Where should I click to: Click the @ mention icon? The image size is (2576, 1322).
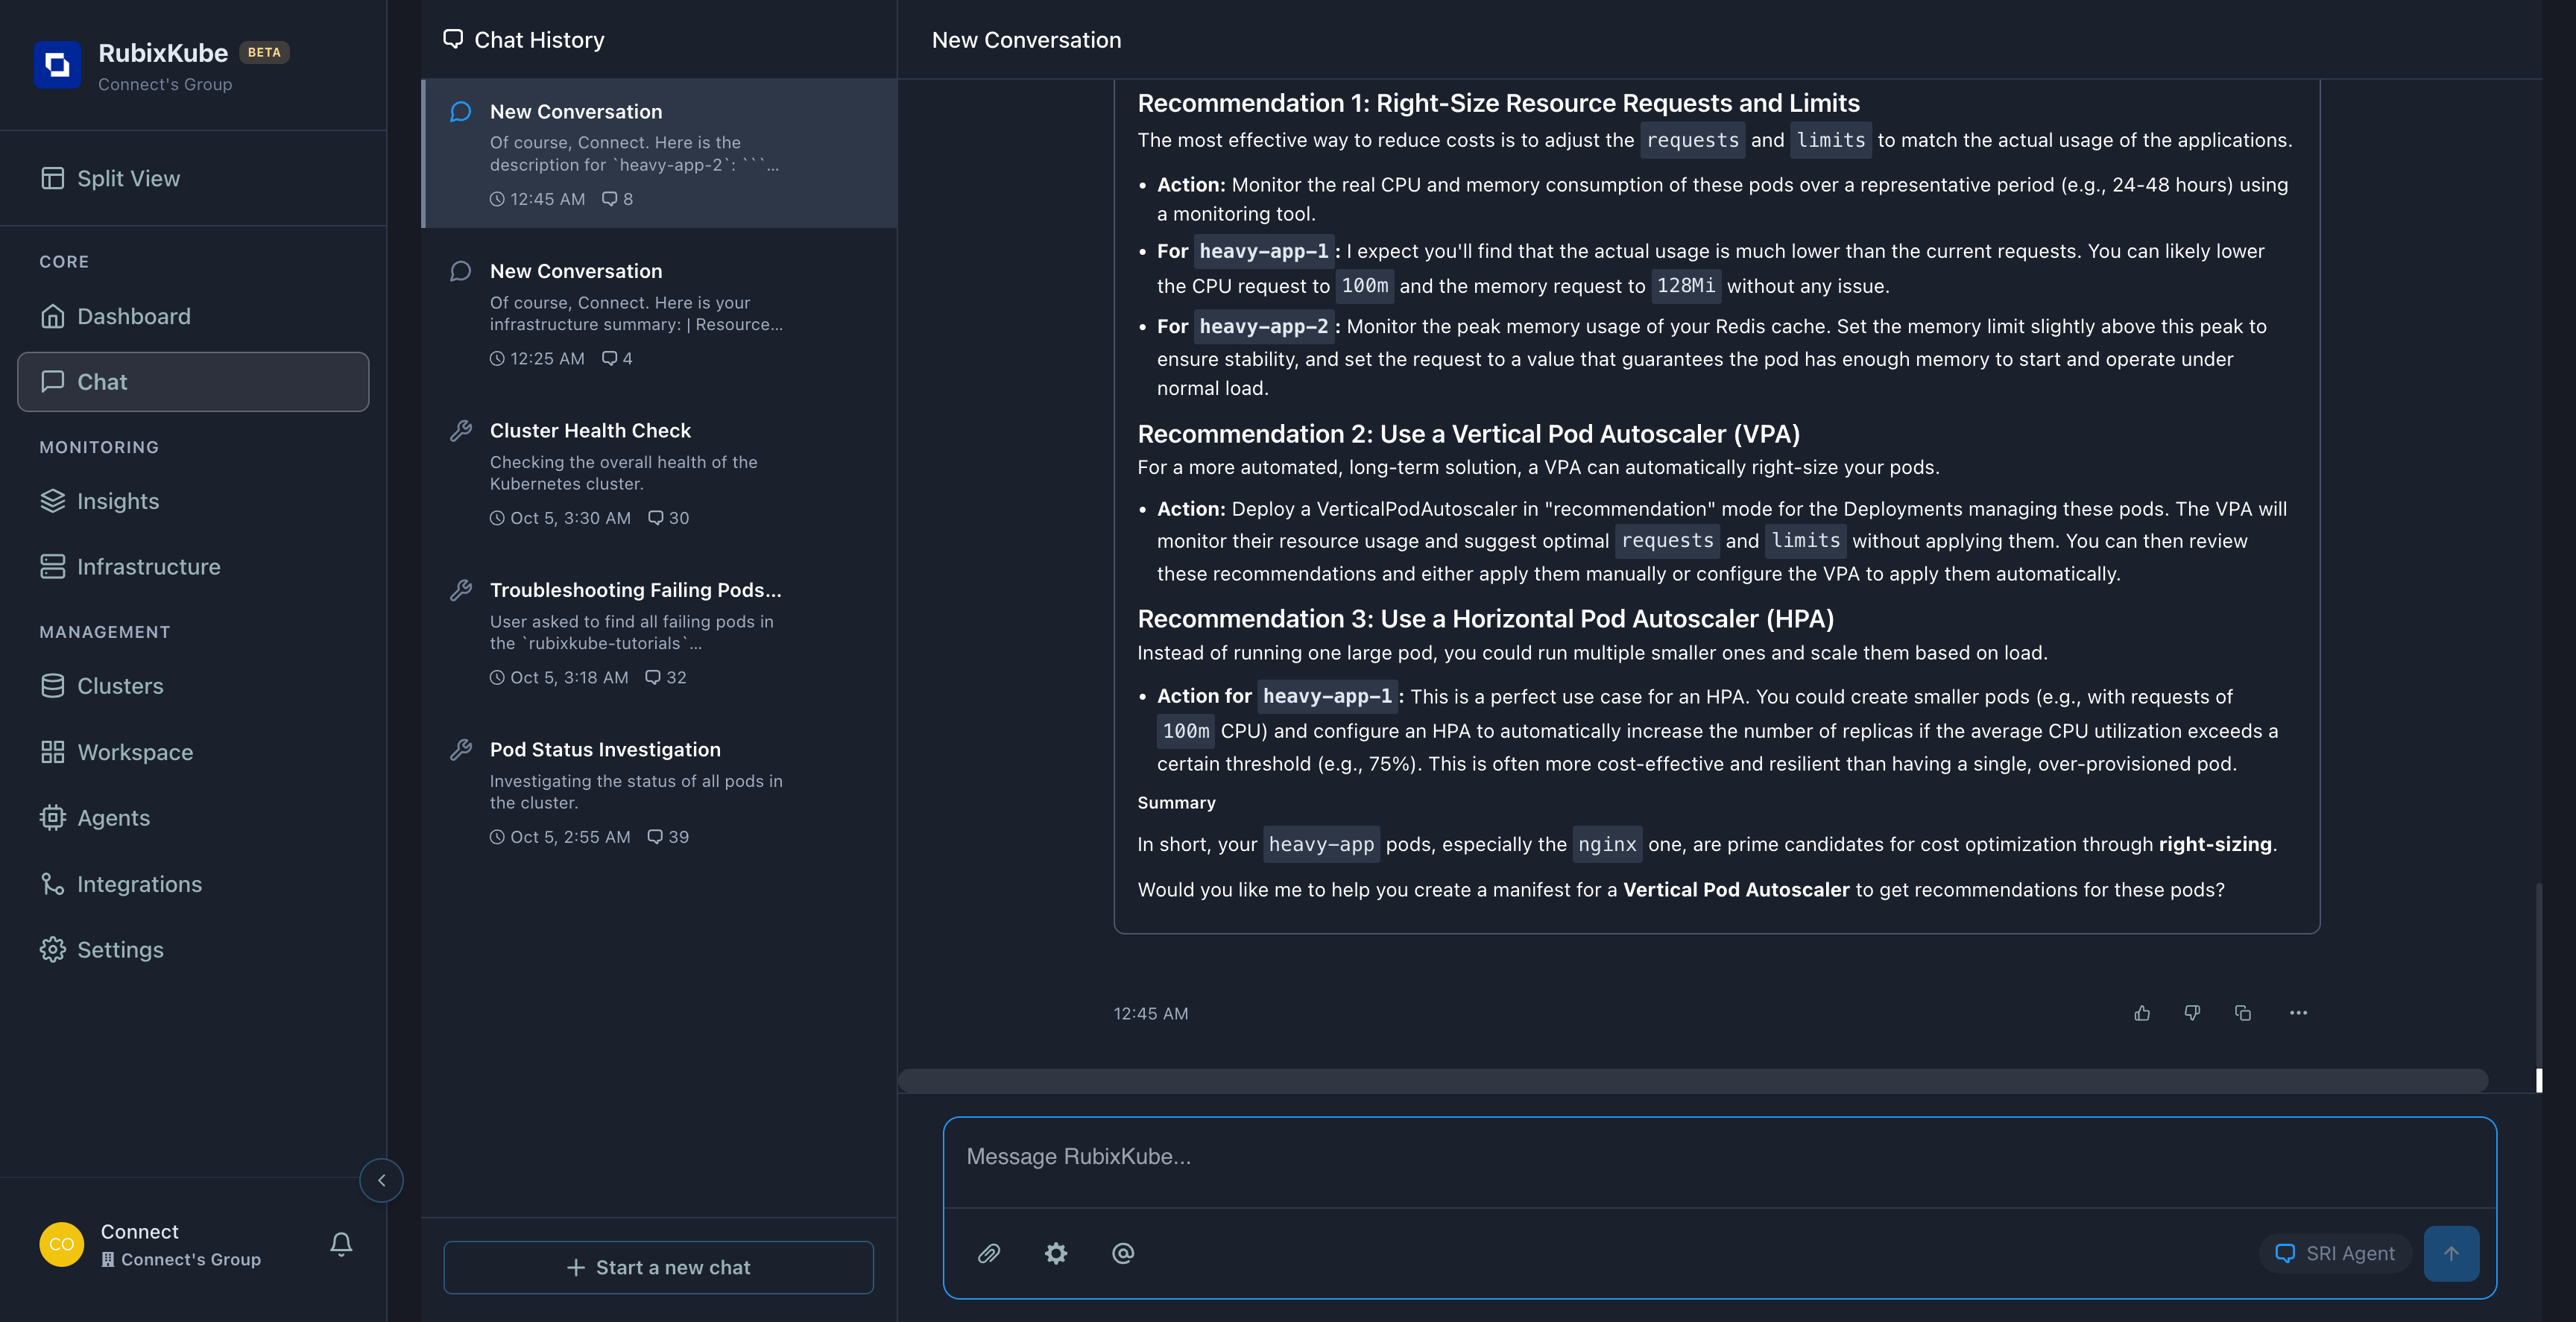point(1123,1253)
